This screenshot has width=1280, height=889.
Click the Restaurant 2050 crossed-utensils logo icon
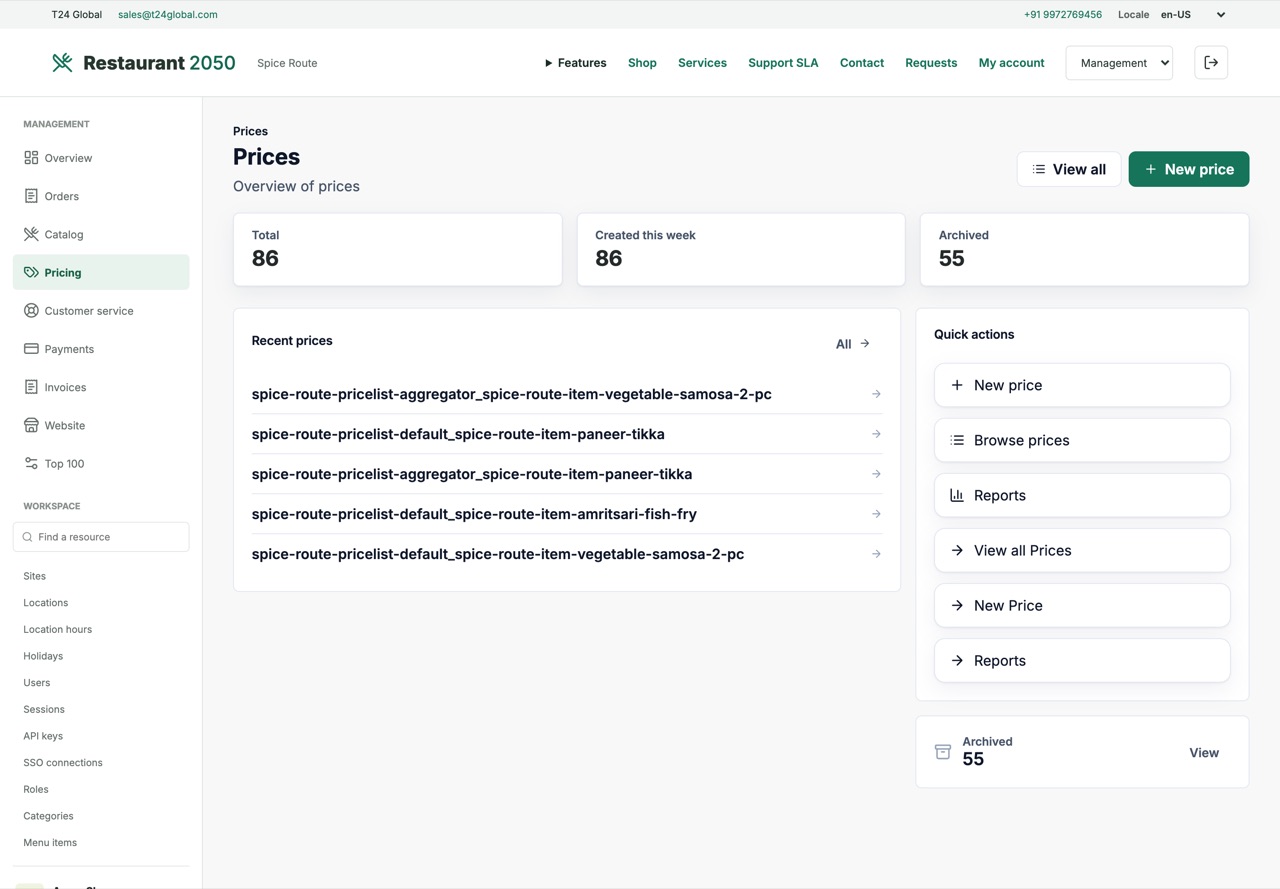[62, 63]
